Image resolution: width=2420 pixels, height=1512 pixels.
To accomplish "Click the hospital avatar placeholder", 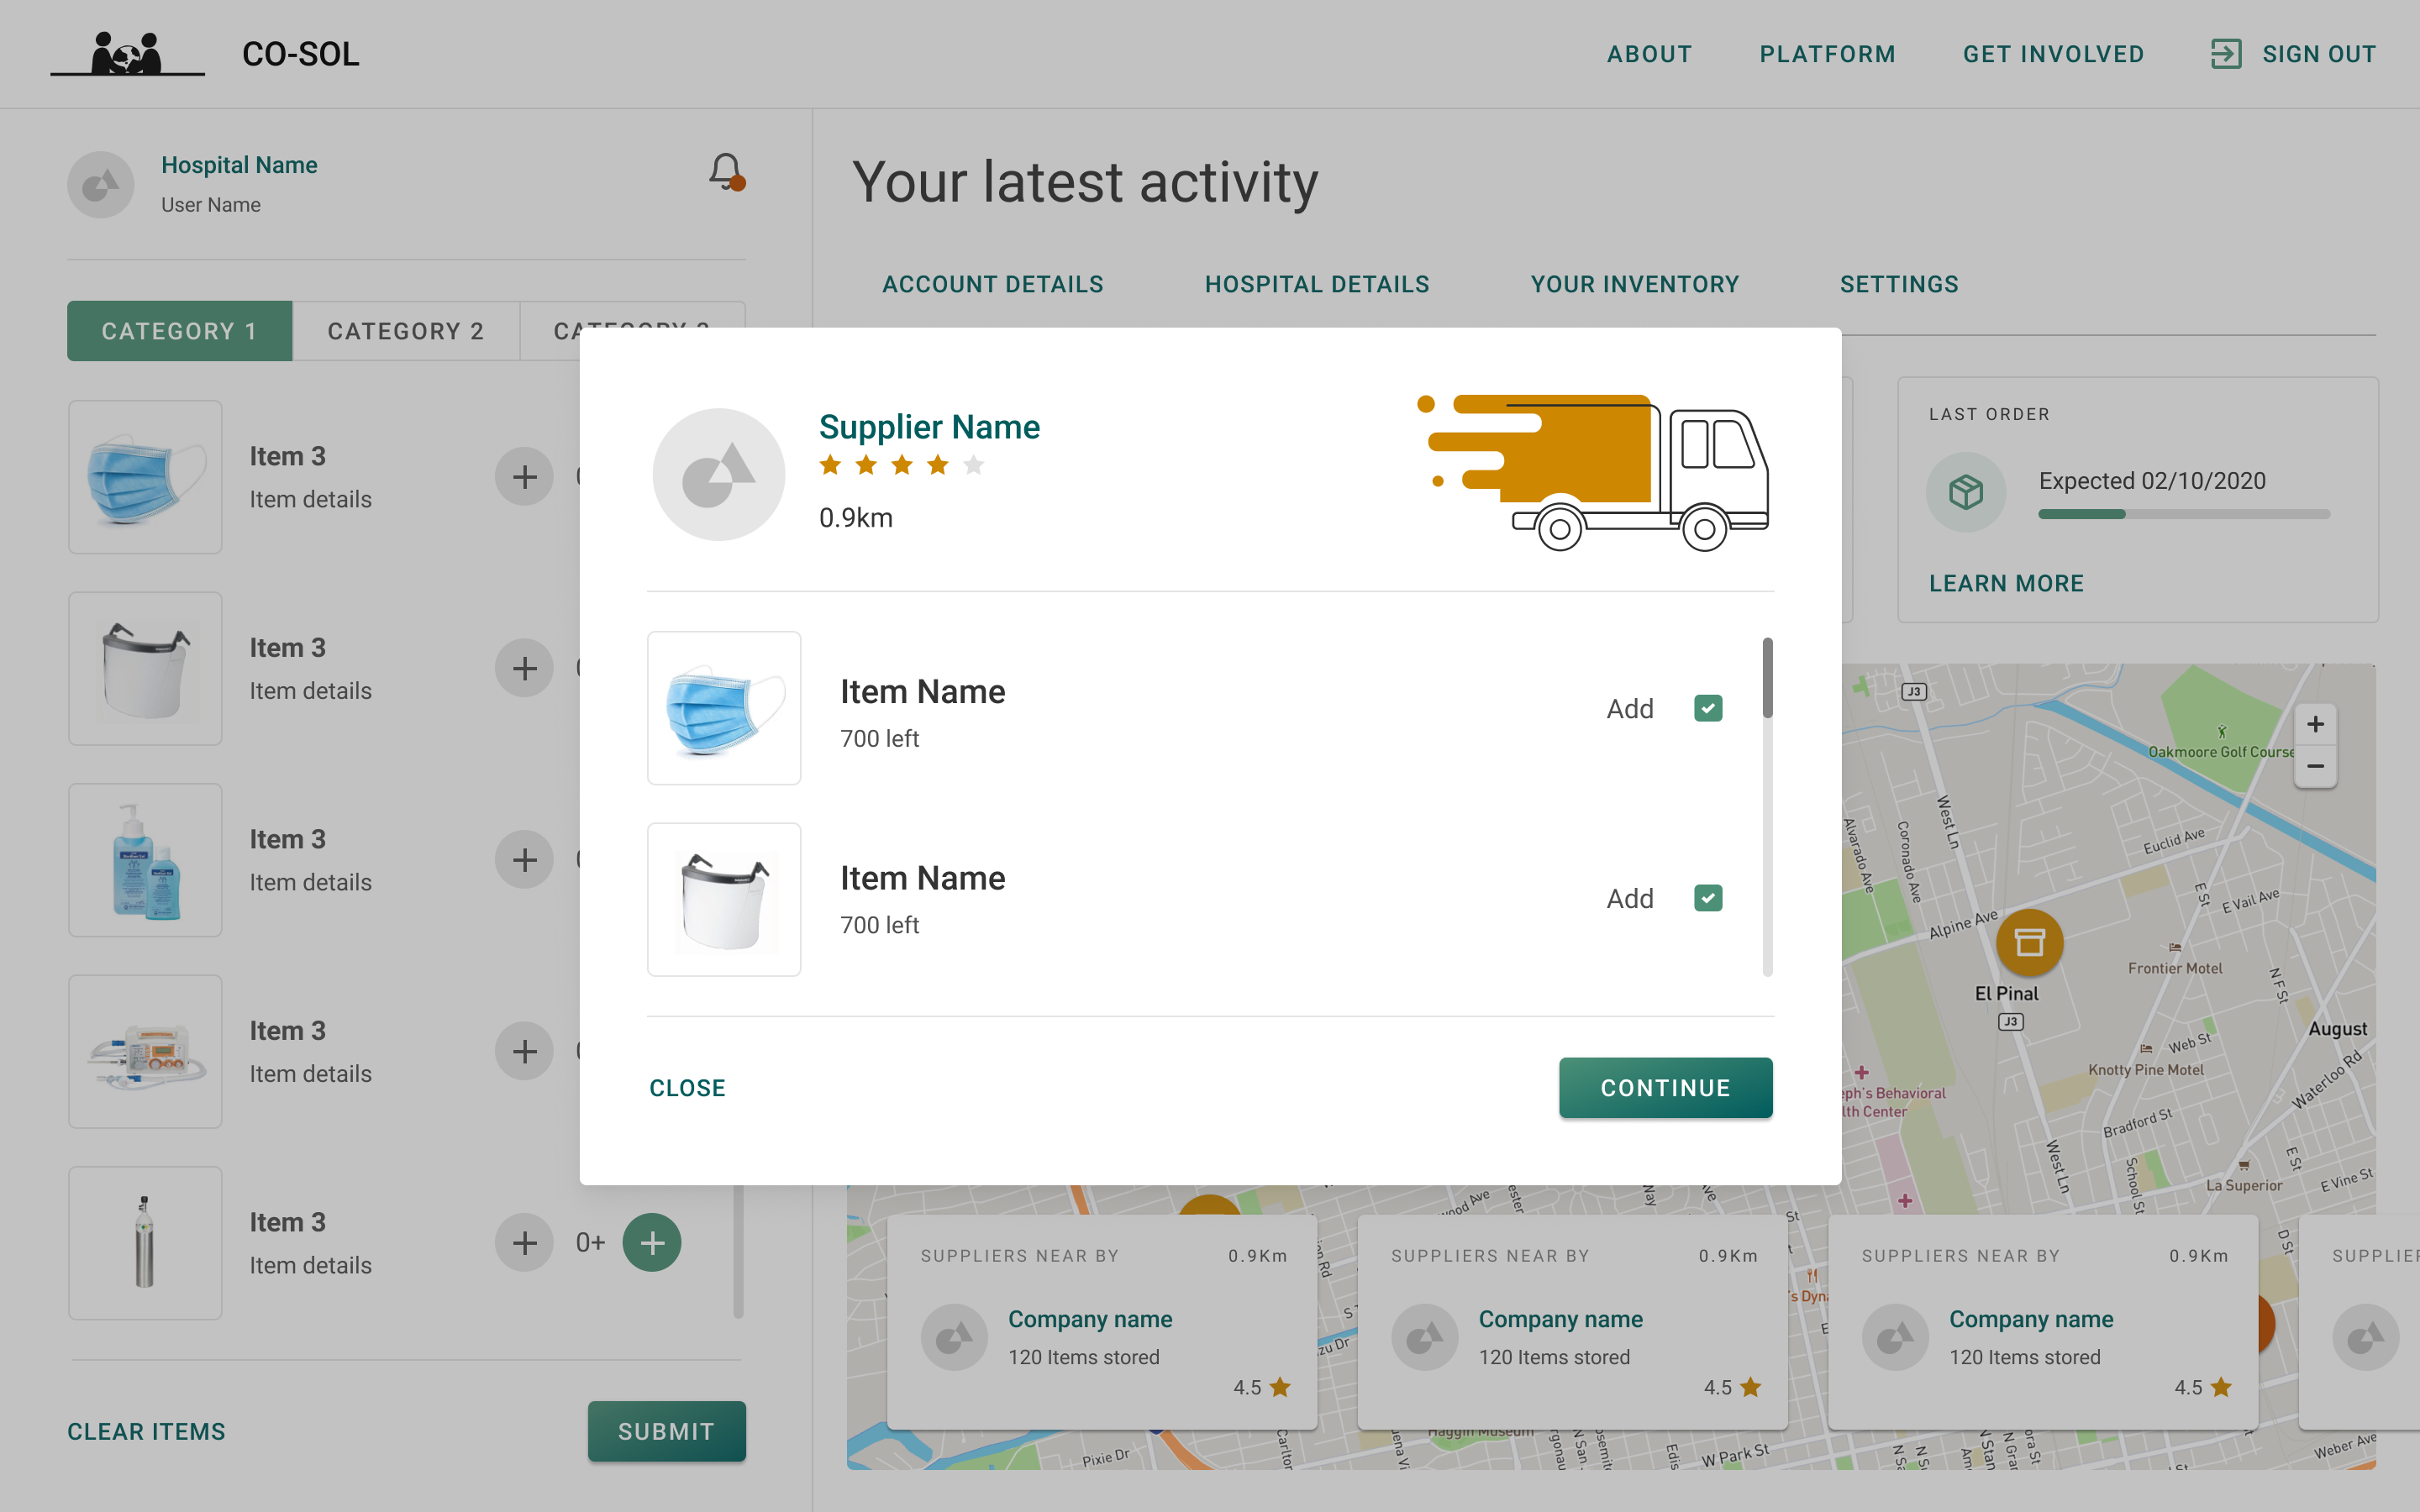I will tap(101, 184).
